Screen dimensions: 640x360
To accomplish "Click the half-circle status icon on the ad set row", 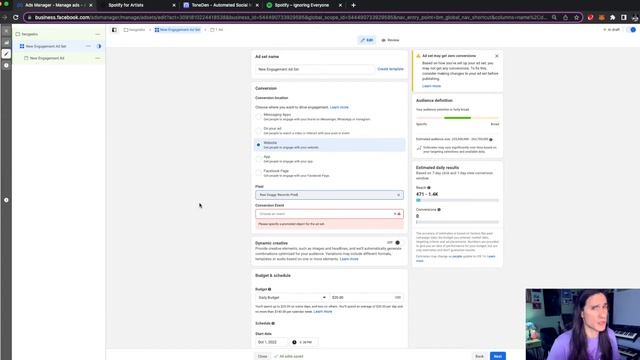I will 99,46.
